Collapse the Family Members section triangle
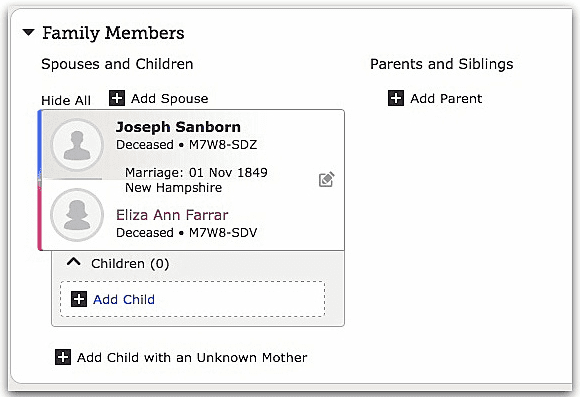The height and width of the screenshot is (397, 580). pyautogui.click(x=28, y=33)
